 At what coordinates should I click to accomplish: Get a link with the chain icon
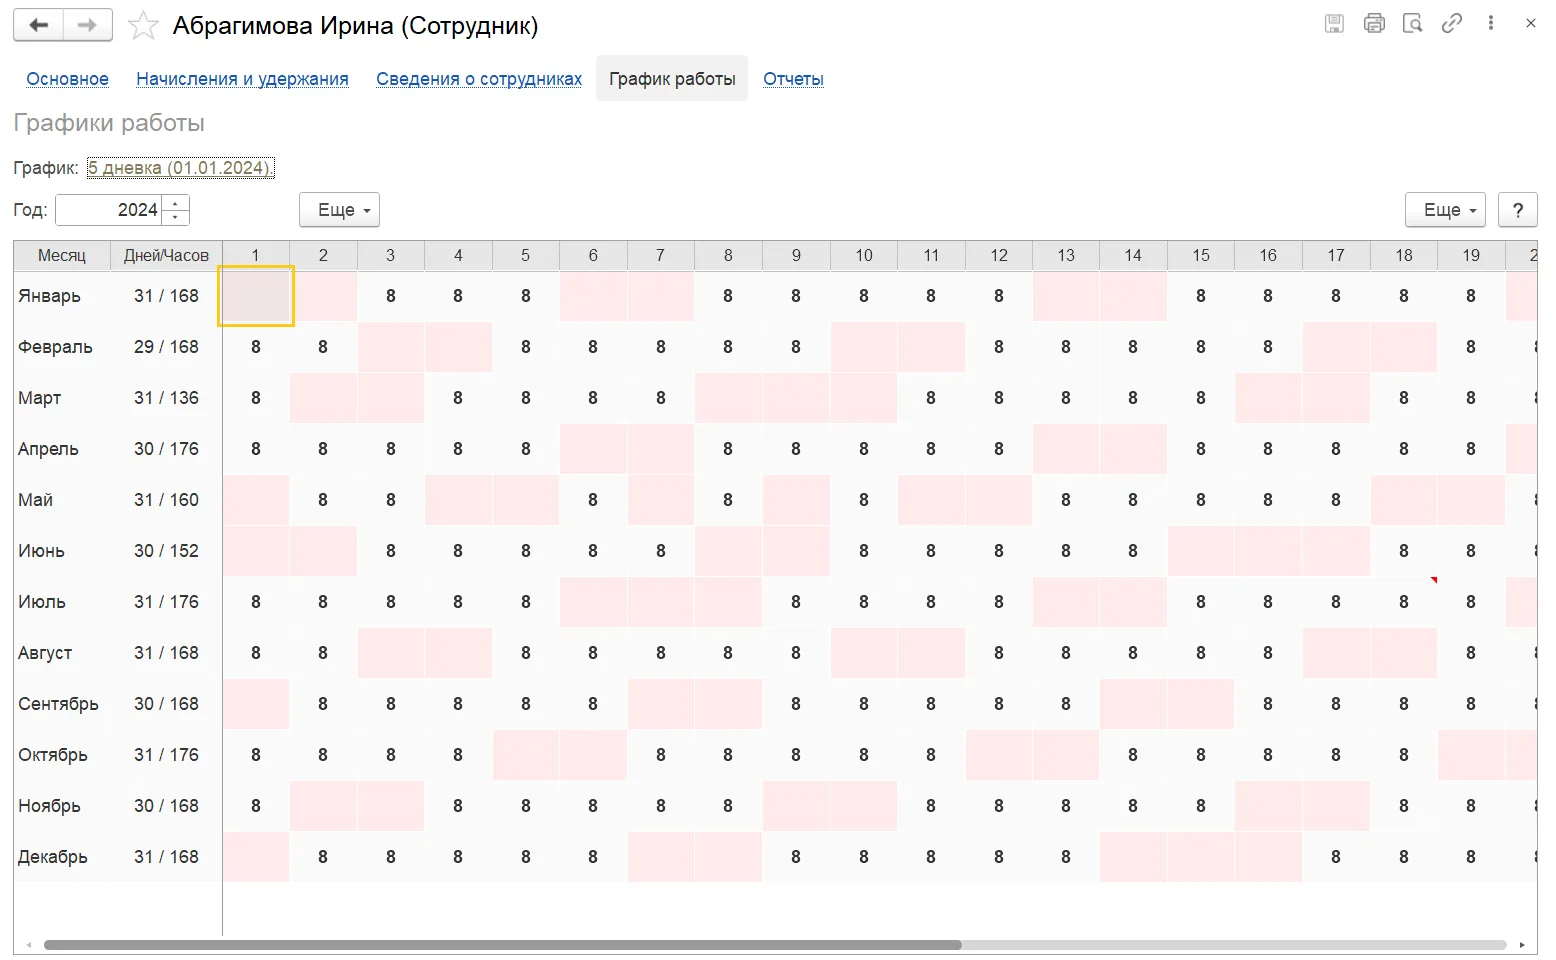pyautogui.click(x=1452, y=23)
